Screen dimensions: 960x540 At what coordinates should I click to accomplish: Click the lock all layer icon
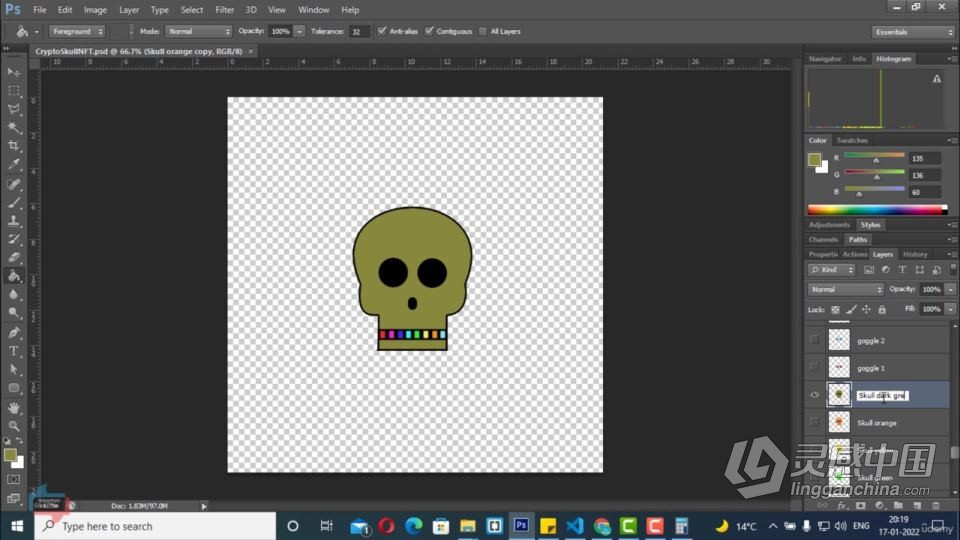(882, 310)
